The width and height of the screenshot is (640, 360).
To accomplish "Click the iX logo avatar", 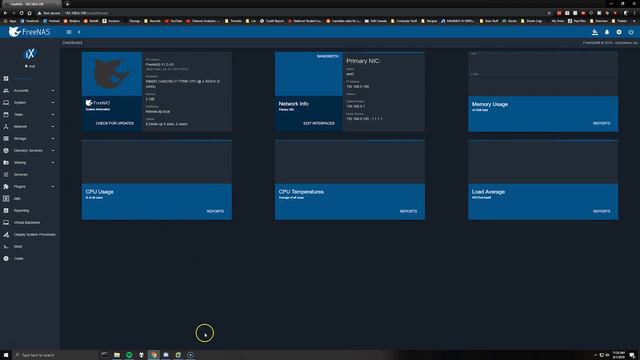I will coord(30,53).
